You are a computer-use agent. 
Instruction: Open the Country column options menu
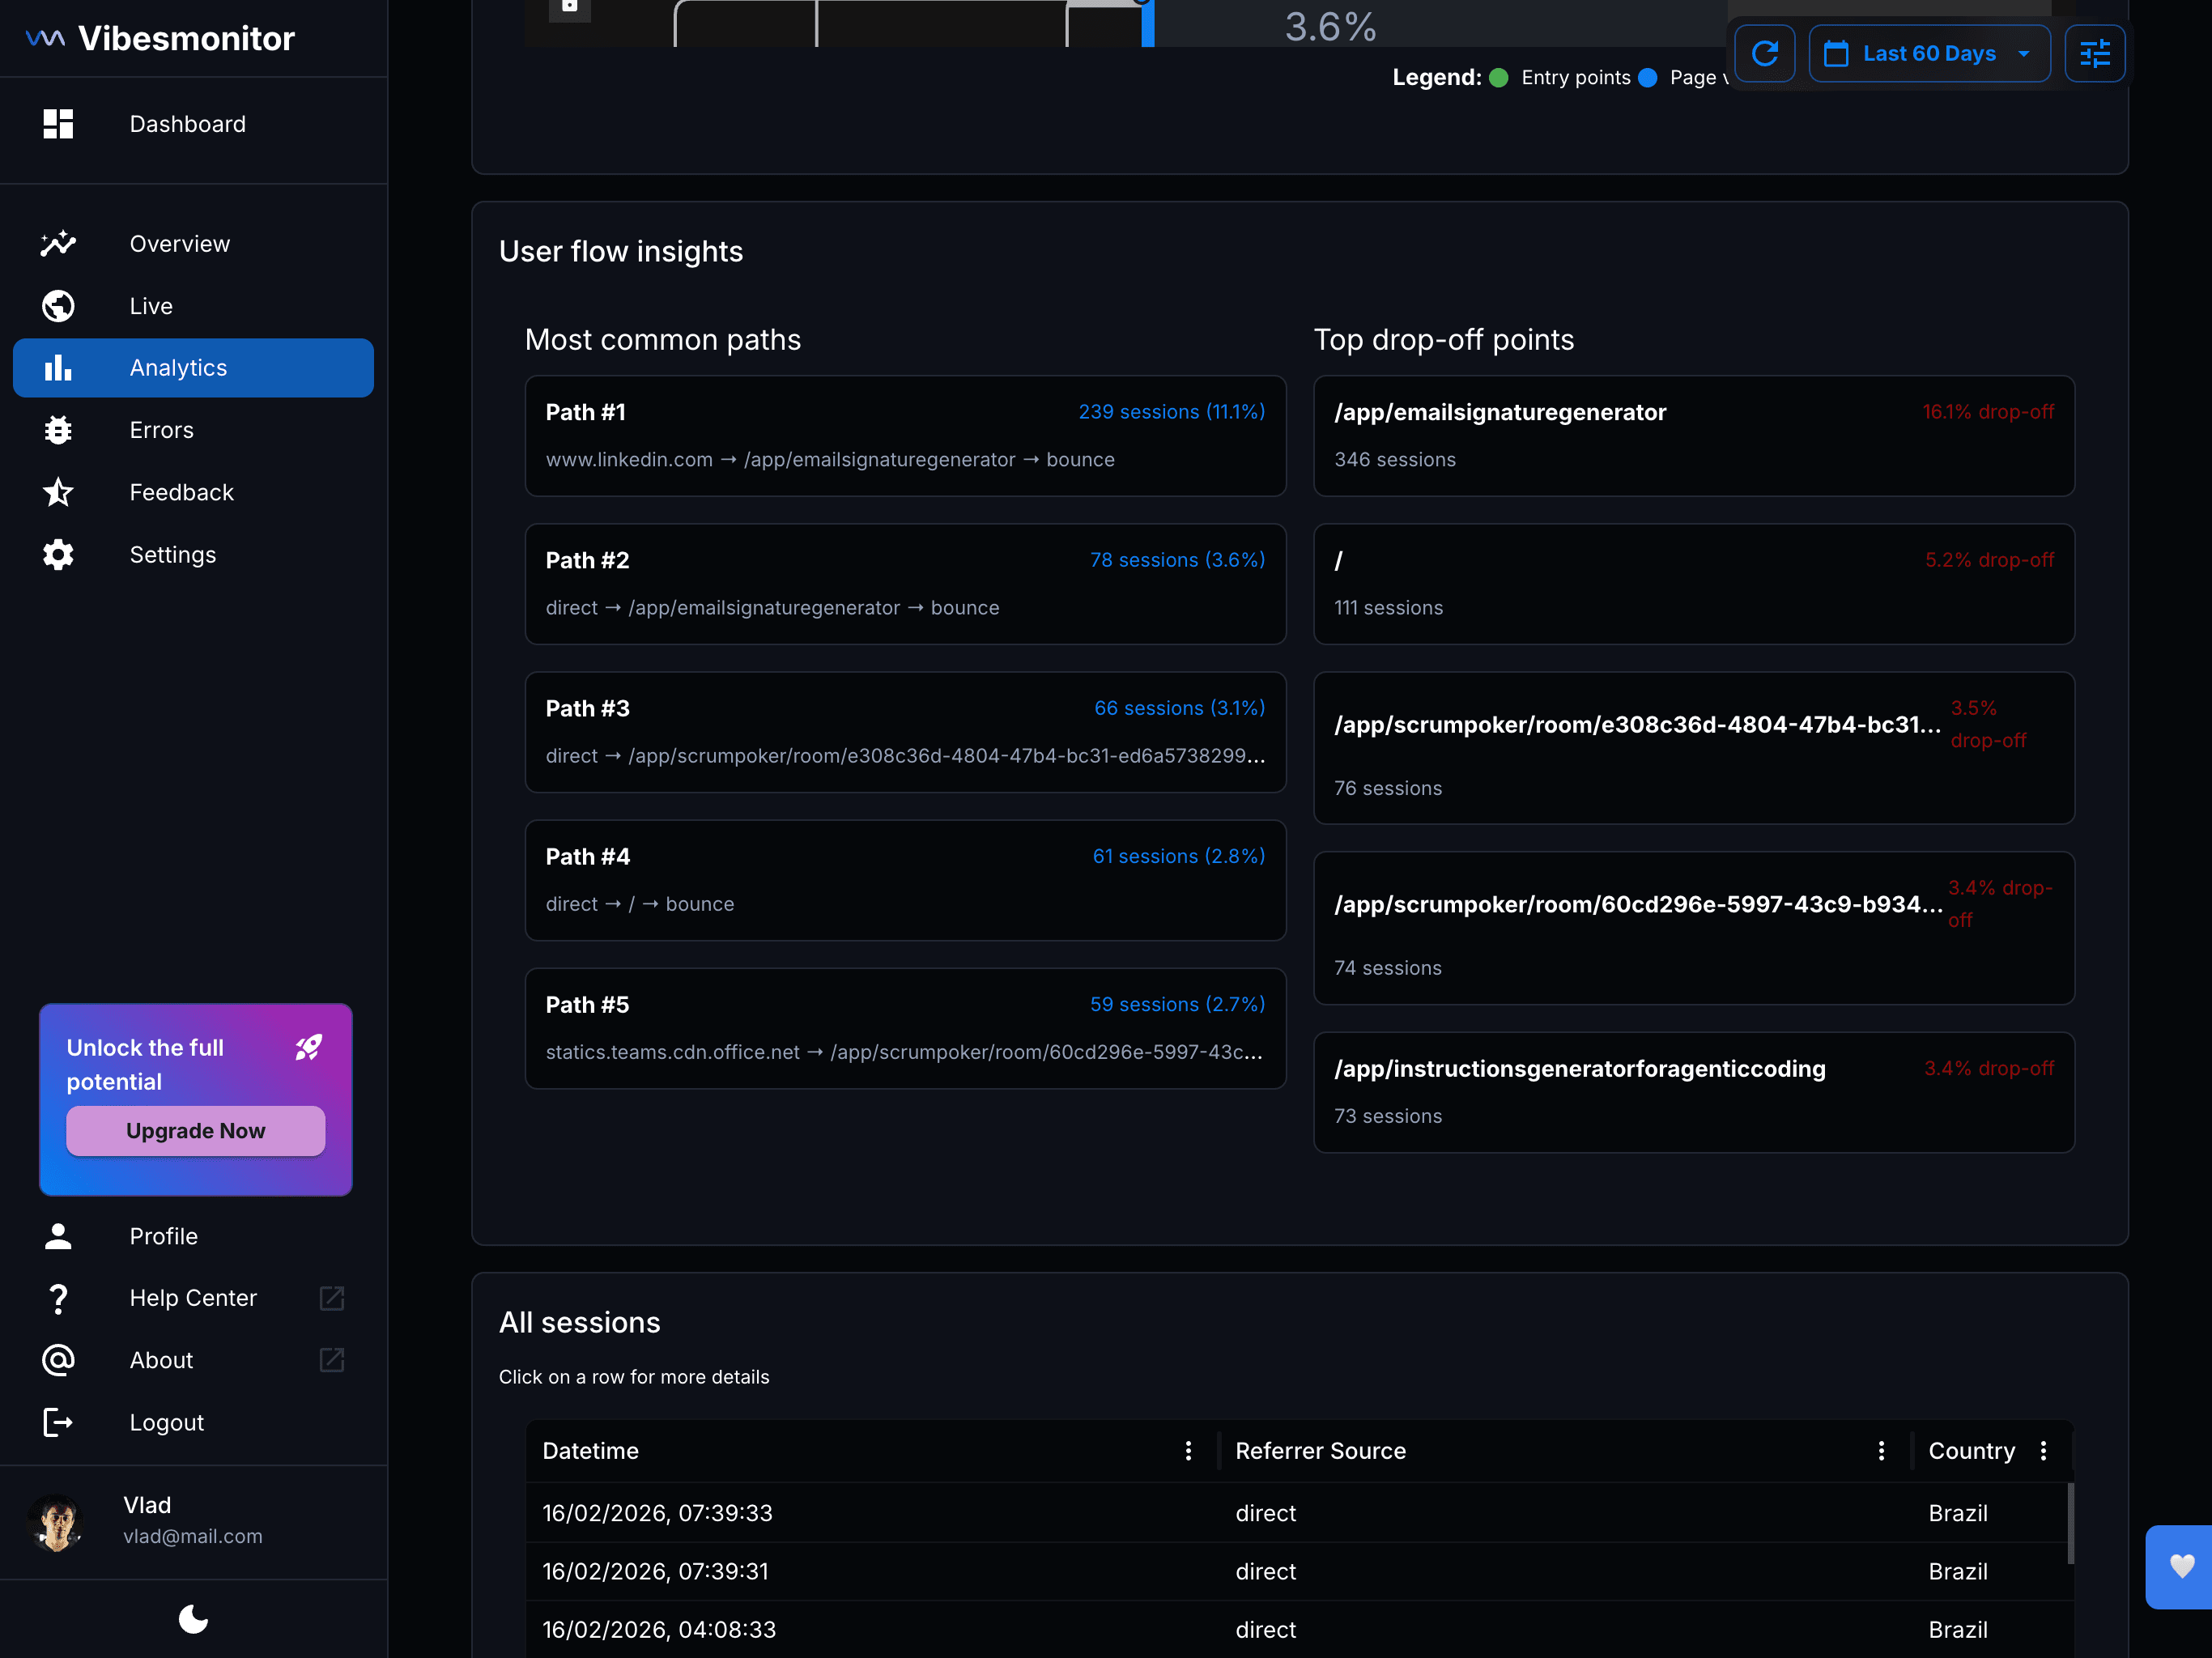click(2044, 1451)
